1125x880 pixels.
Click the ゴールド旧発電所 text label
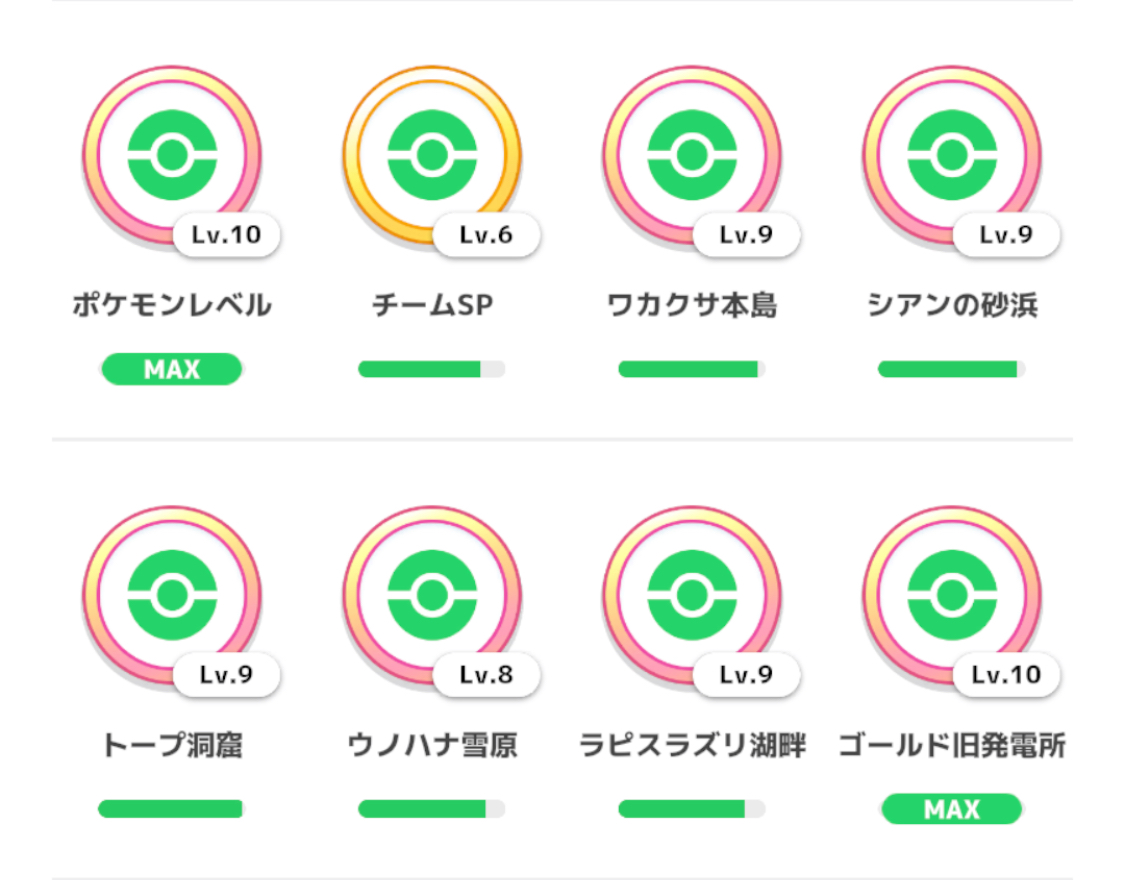point(952,745)
